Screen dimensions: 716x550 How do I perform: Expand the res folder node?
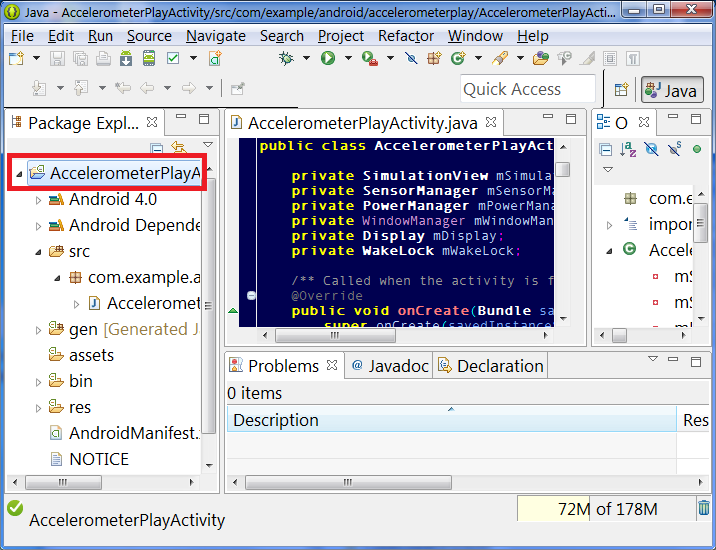tap(38, 408)
